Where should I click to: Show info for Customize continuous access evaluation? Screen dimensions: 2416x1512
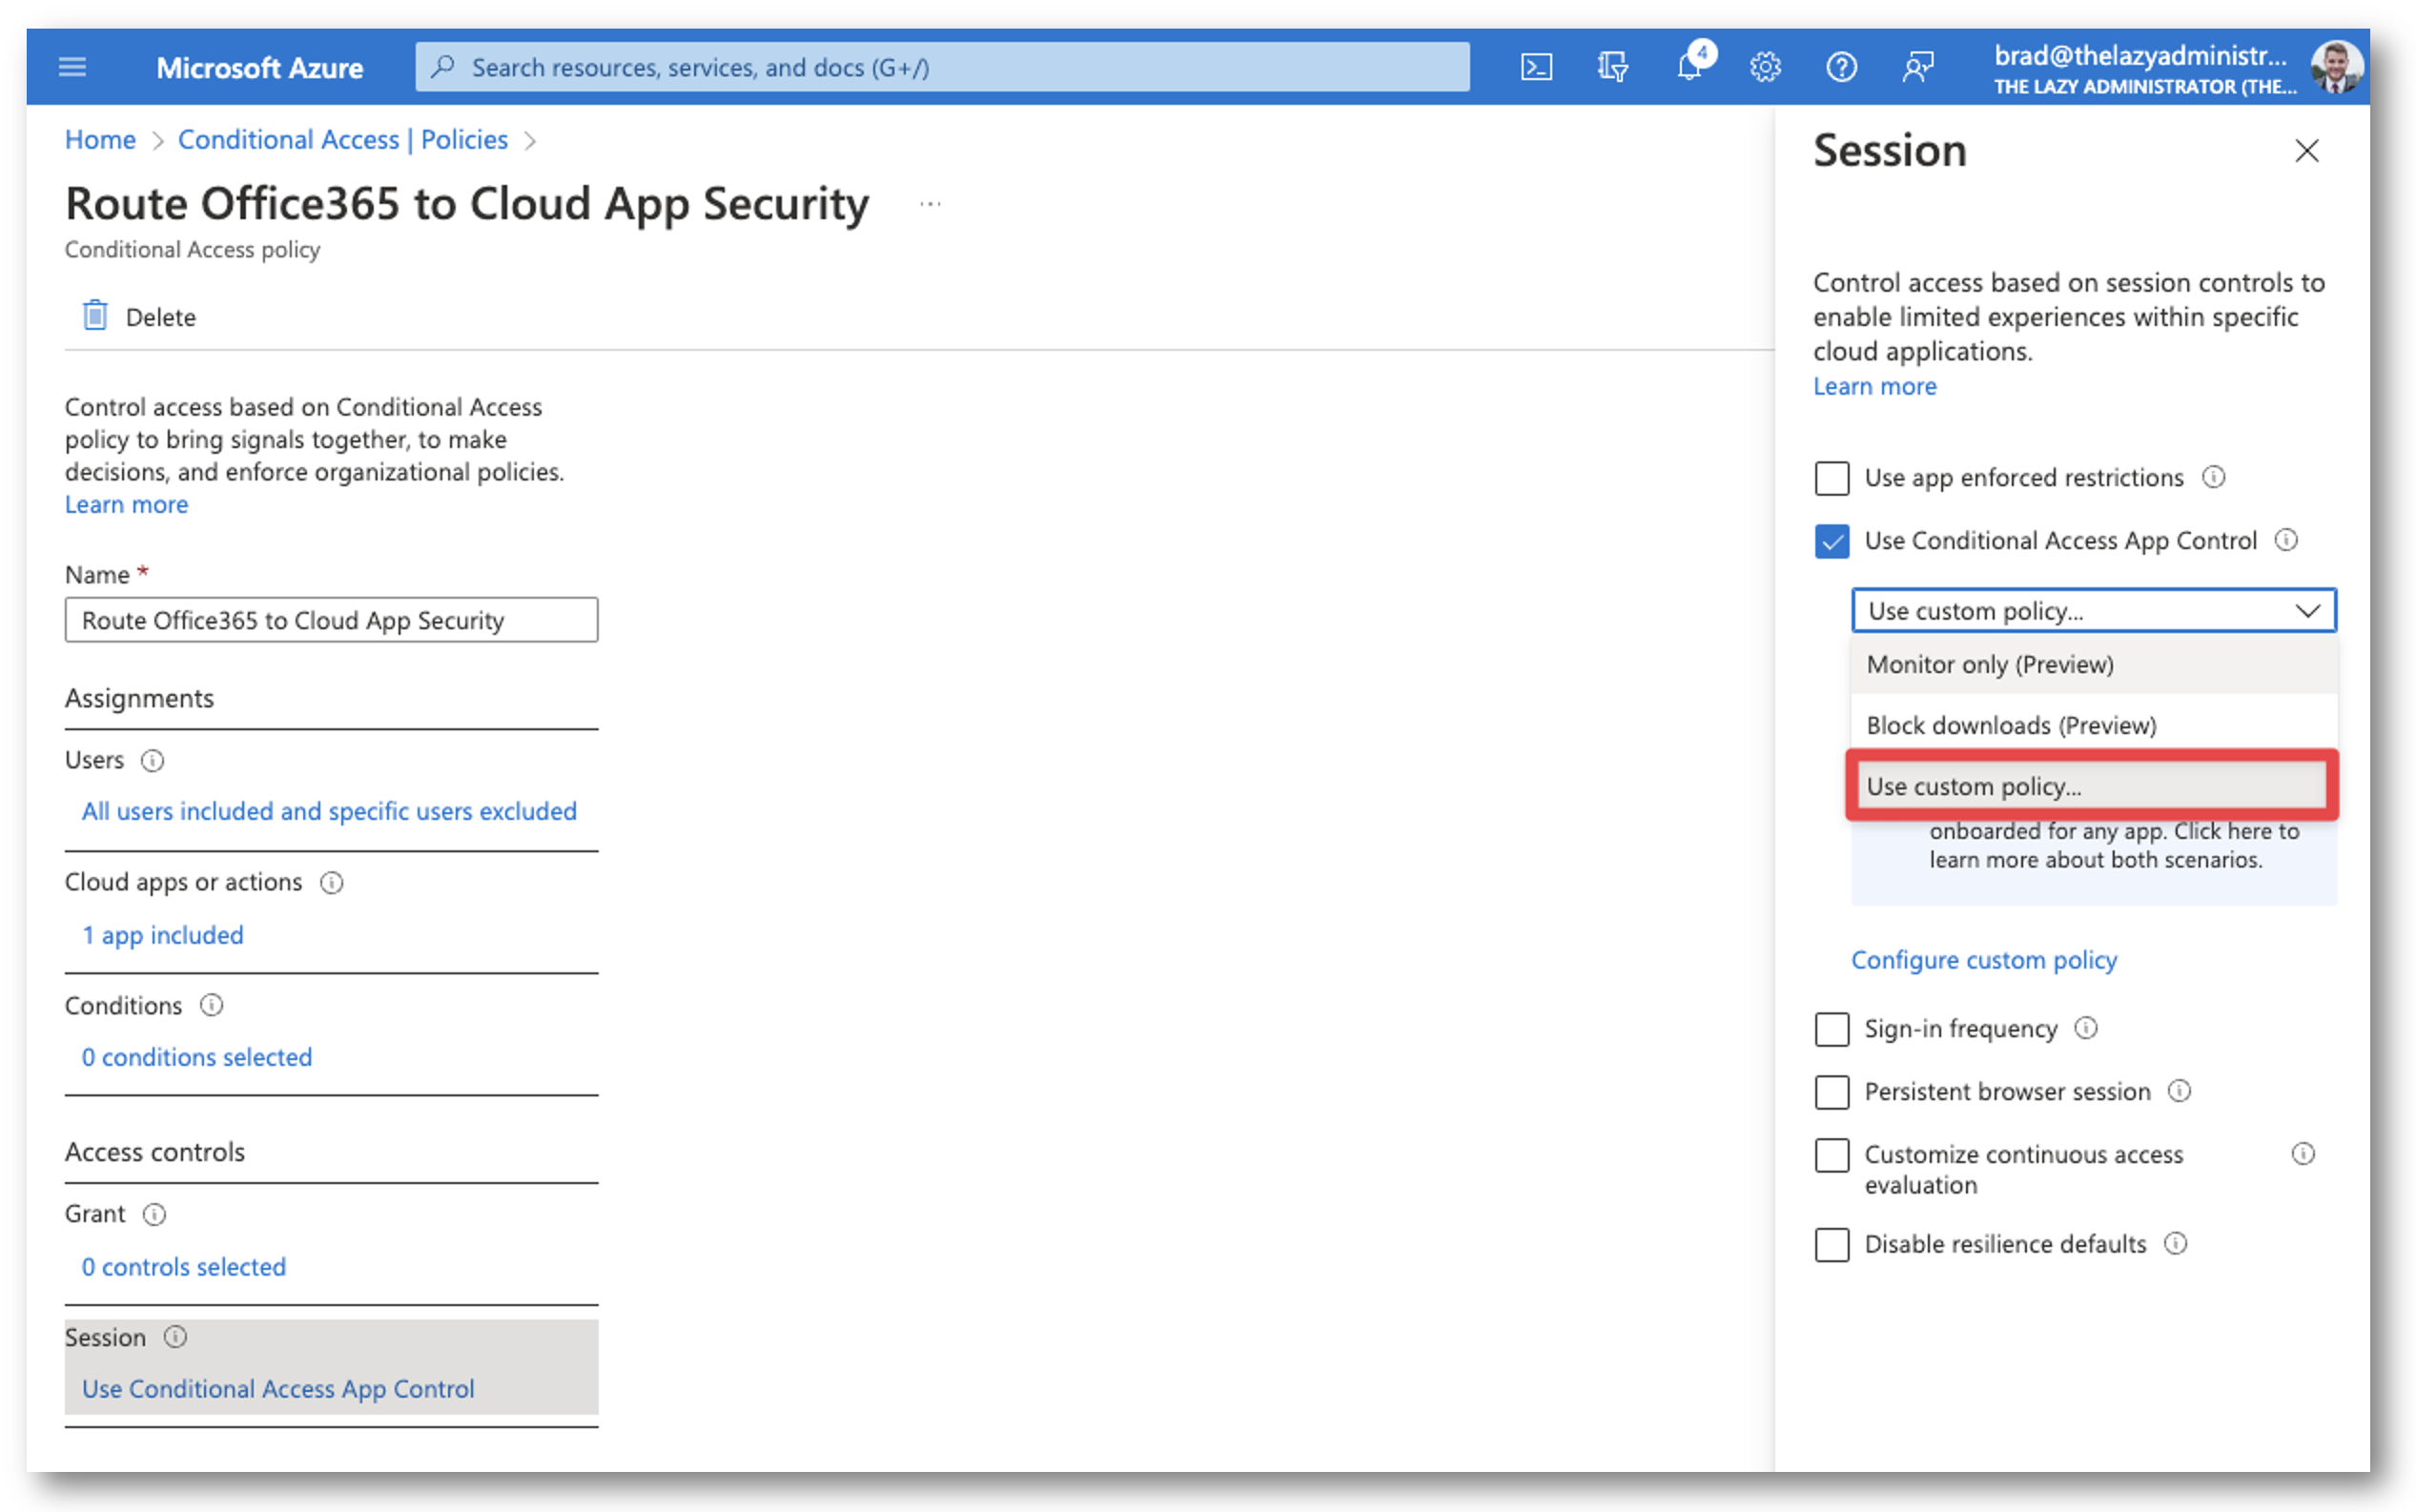coord(2303,1154)
